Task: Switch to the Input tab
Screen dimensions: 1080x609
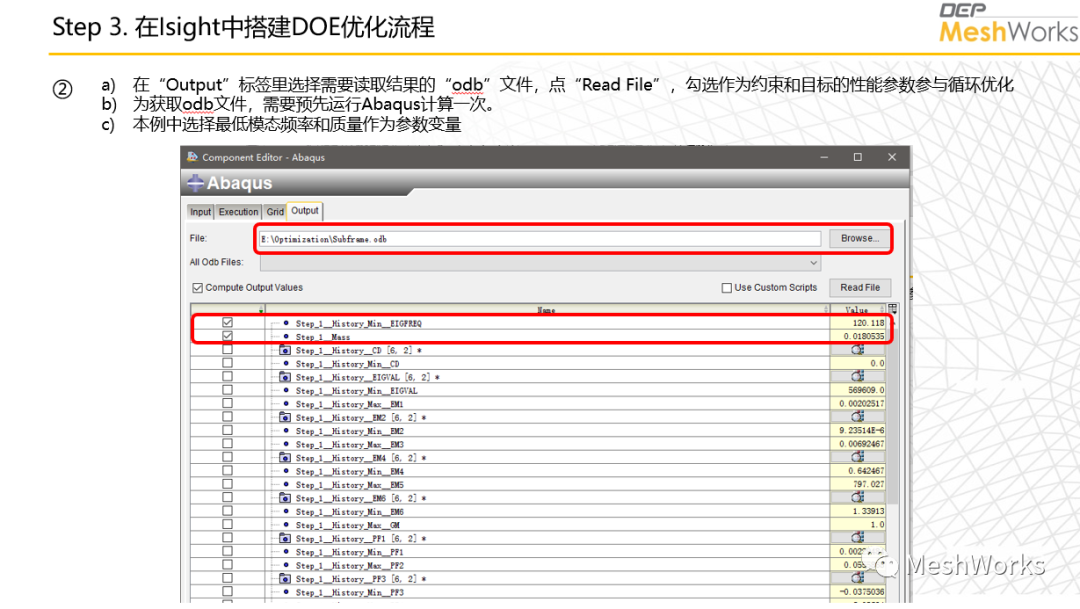Action: [200, 211]
